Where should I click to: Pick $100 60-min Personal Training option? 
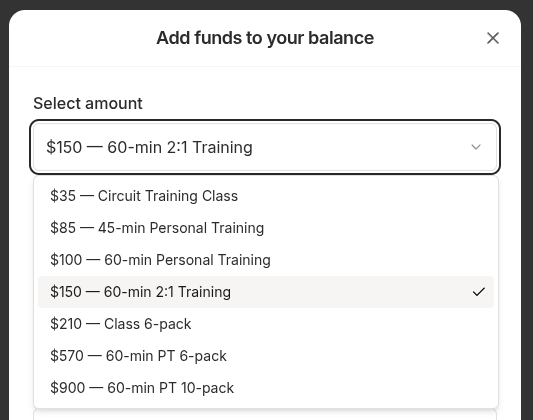tap(266, 260)
